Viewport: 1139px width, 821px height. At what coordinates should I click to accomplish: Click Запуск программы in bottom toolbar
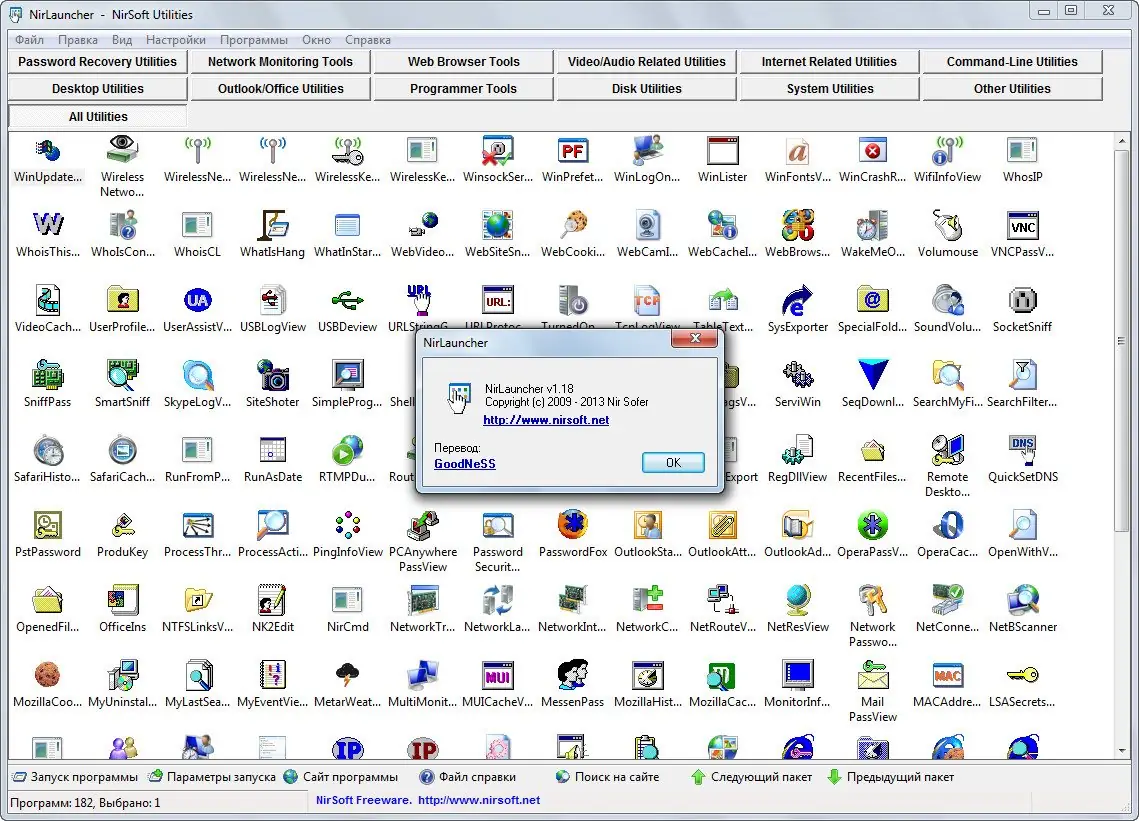pyautogui.click(x=76, y=777)
